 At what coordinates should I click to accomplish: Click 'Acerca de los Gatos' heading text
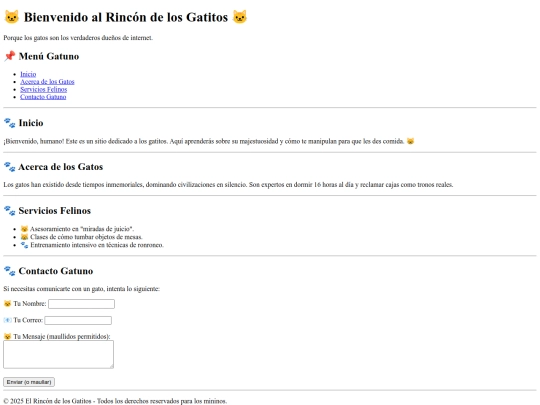click(x=61, y=167)
